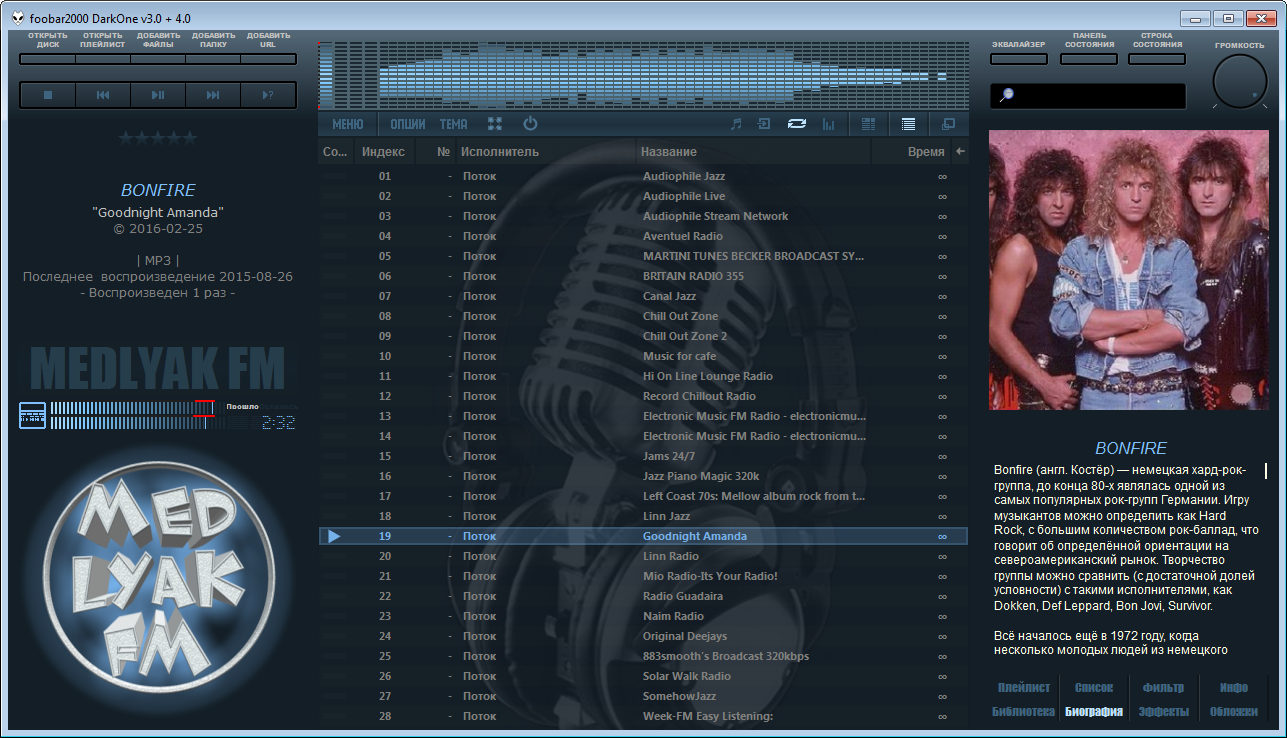Viewport: 1287px width, 738px height.
Task: Toggle the repeat loop icon
Action: tap(797, 124)
